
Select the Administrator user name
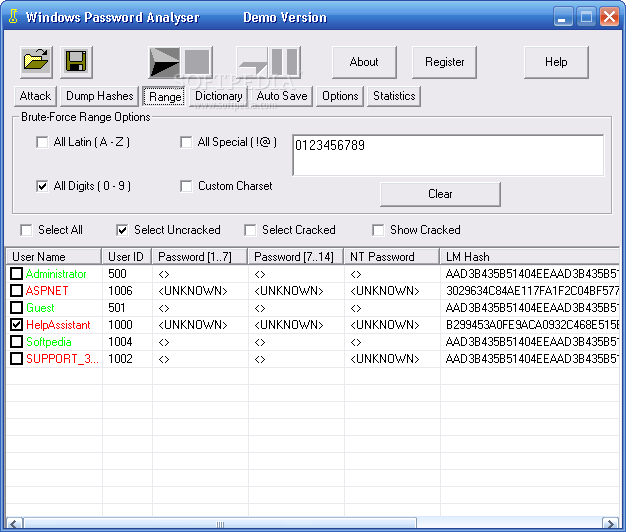(56, 274)
